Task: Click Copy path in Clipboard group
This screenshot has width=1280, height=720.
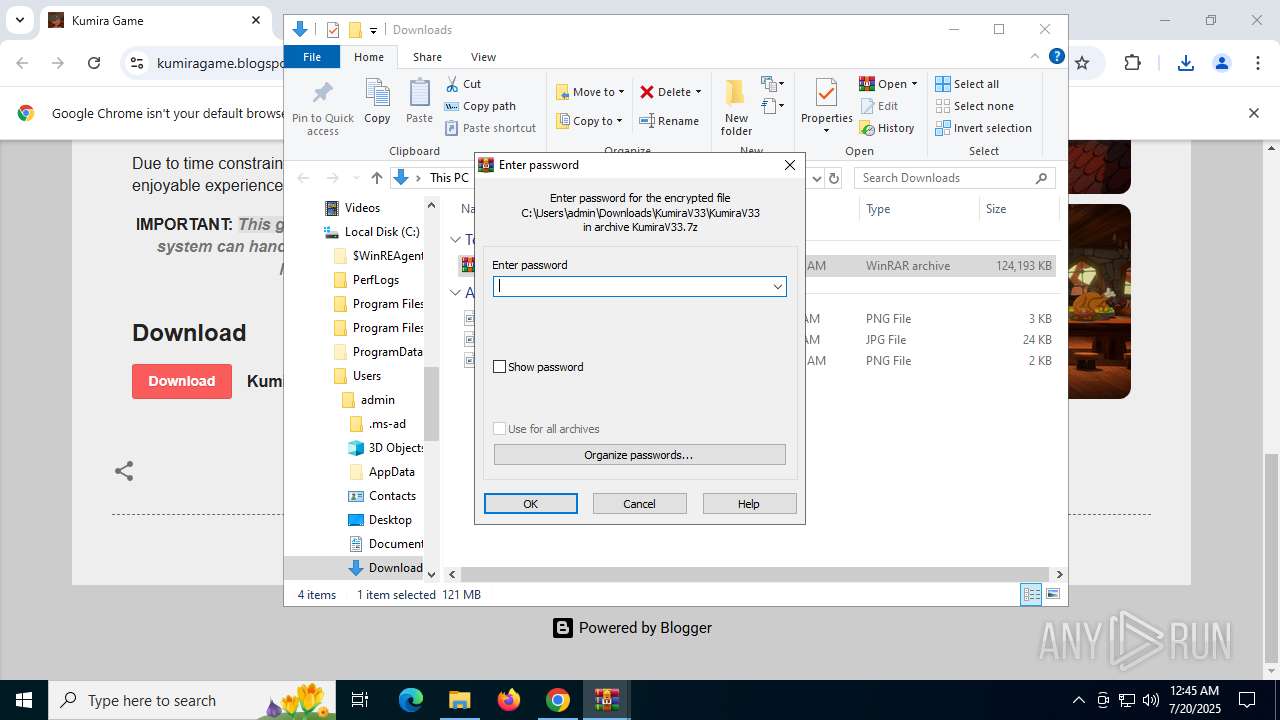Action: pyautogui.click(x=480, y=106)
